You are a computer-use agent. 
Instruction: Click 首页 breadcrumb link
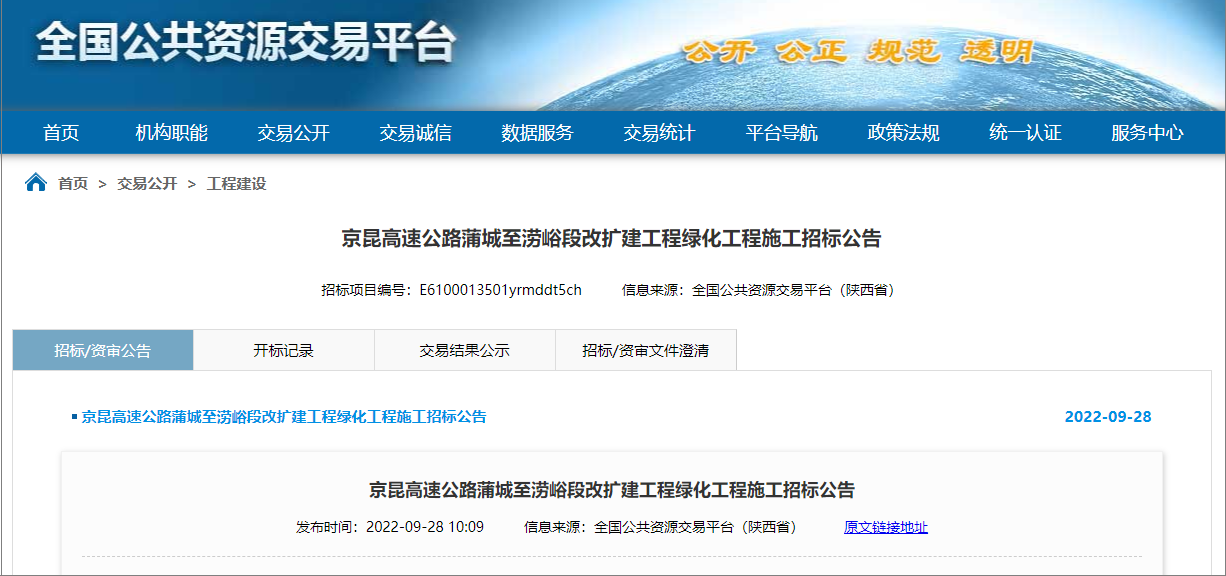point(73,184)
